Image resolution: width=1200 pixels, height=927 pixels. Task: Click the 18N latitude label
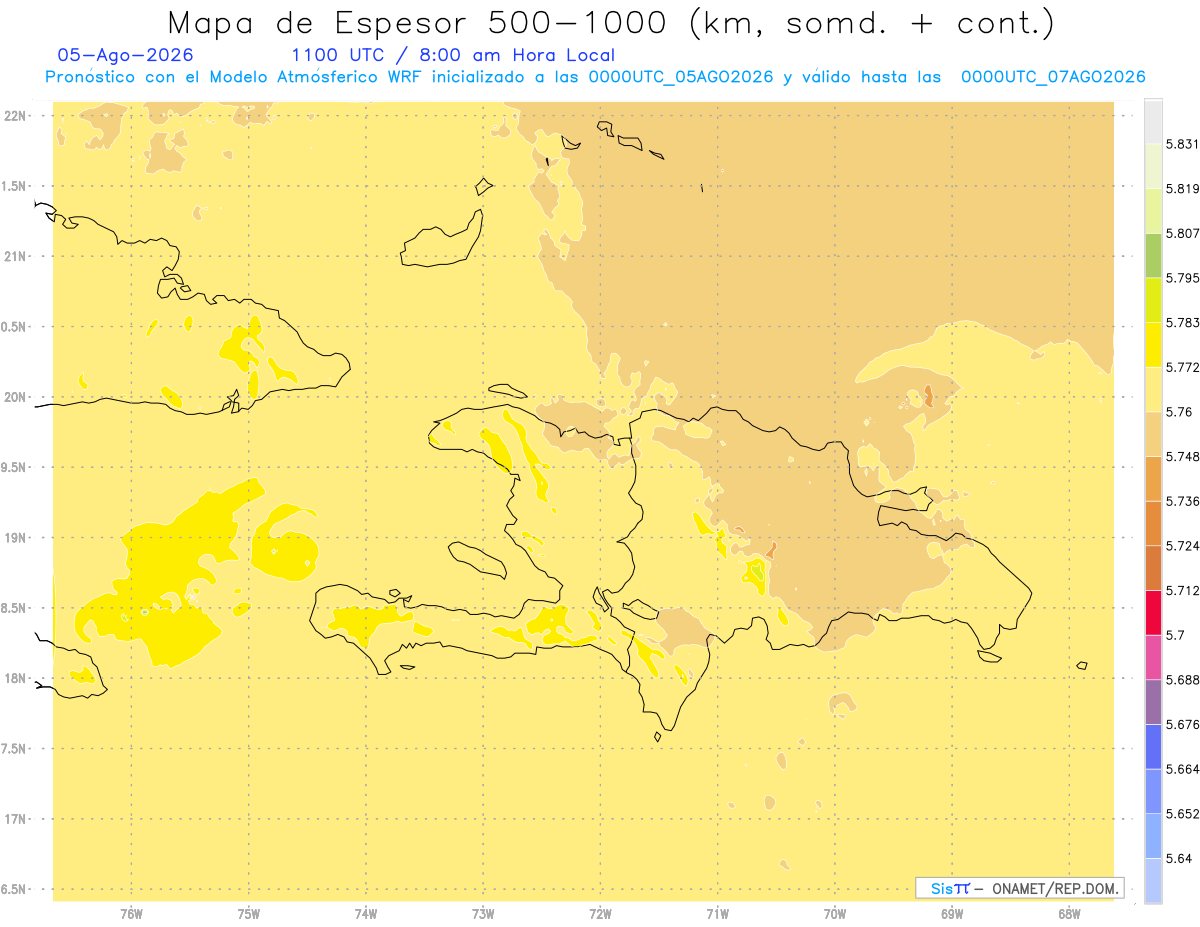(x=17, y=679)
